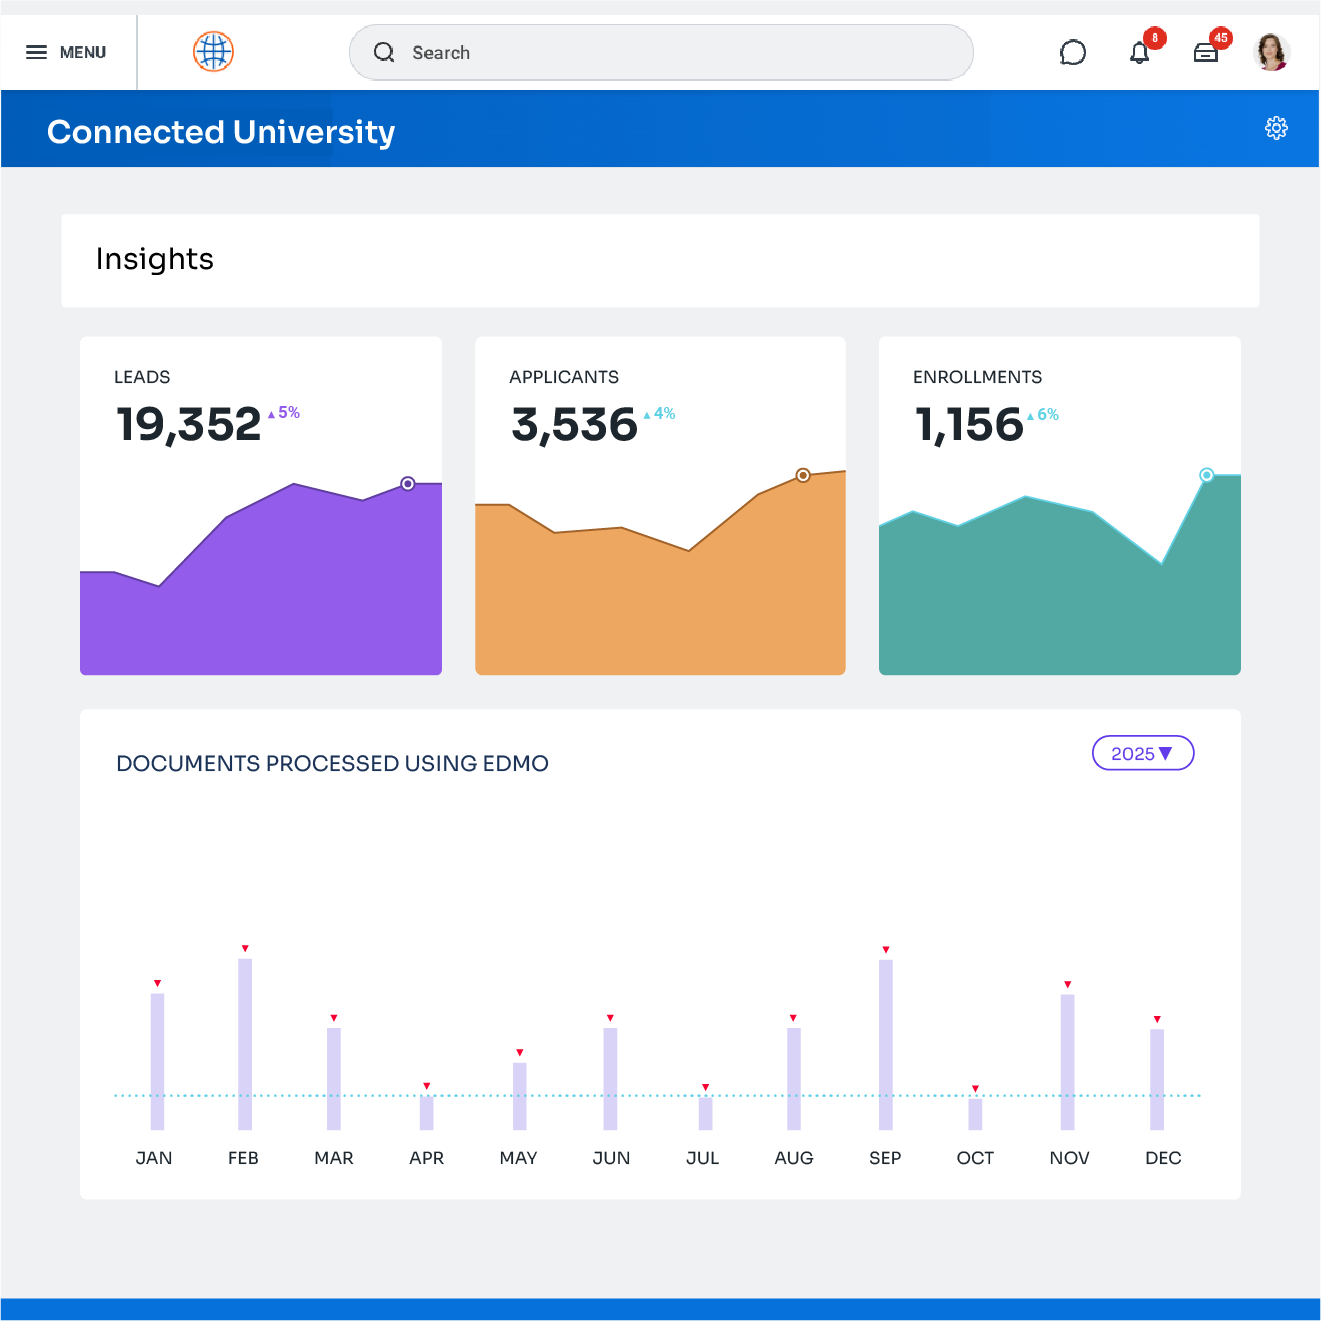
Task: Open settings gear in Connected University banner
Action: click(x=1276, y=128)
